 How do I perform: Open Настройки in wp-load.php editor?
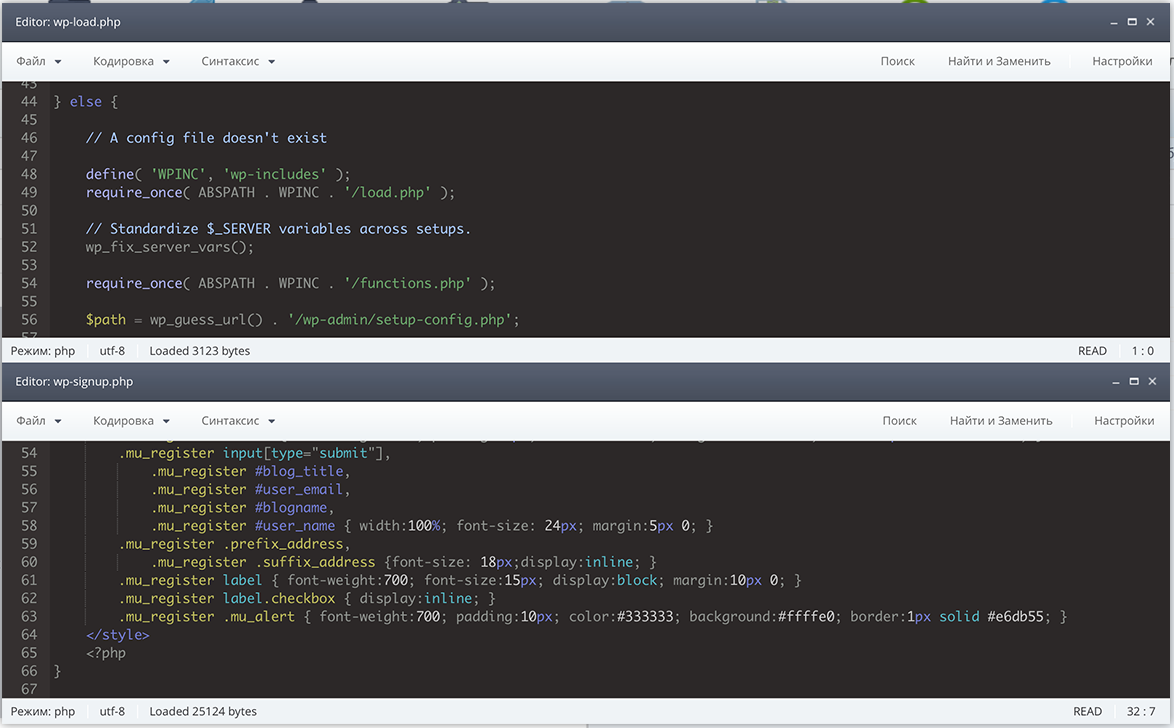coord(1122,61)
